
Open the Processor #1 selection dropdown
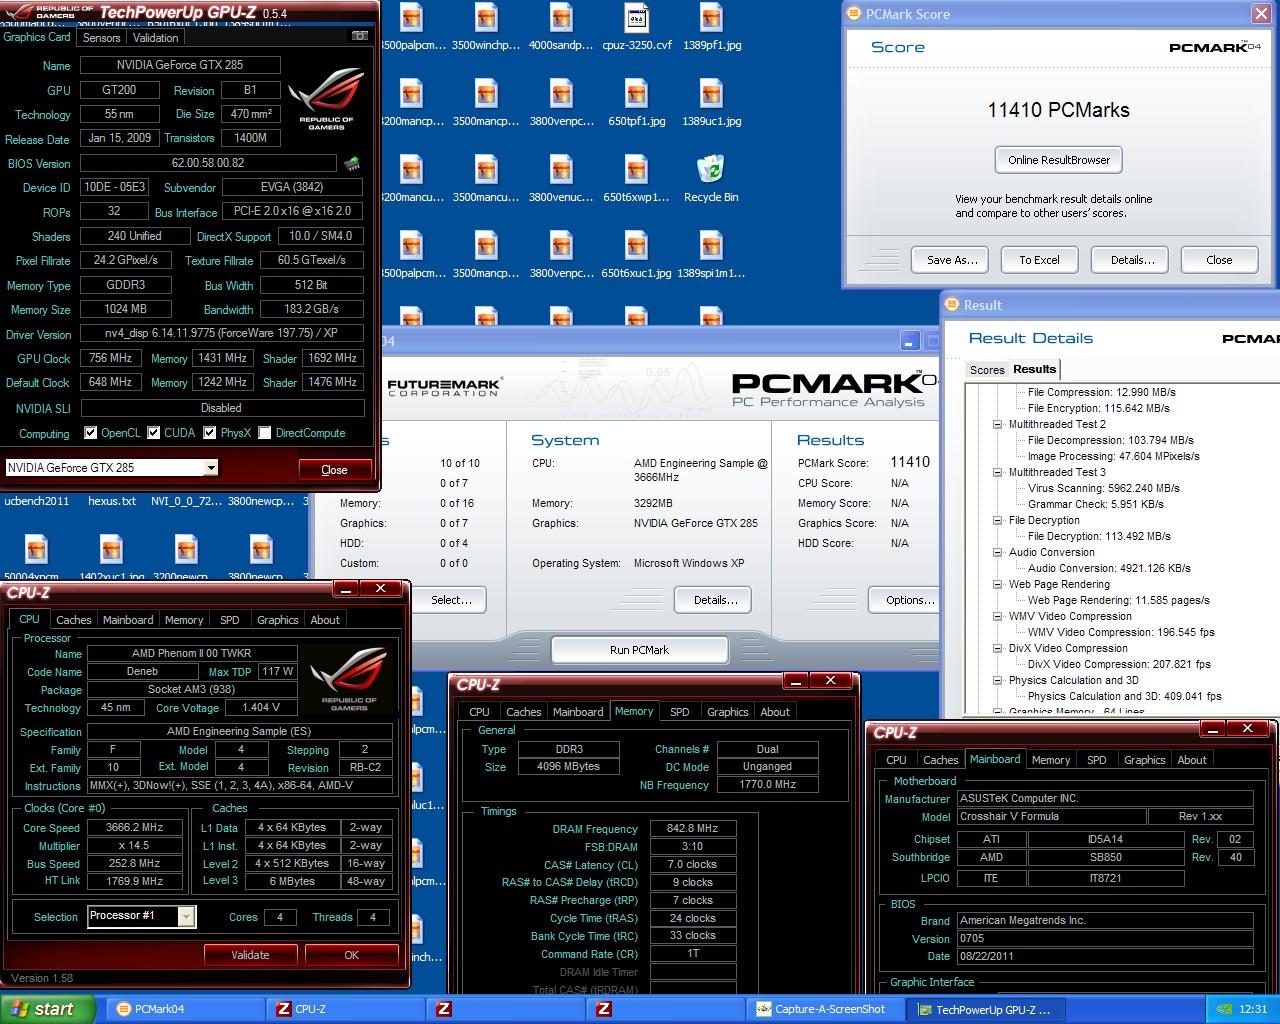click(186, 916)
